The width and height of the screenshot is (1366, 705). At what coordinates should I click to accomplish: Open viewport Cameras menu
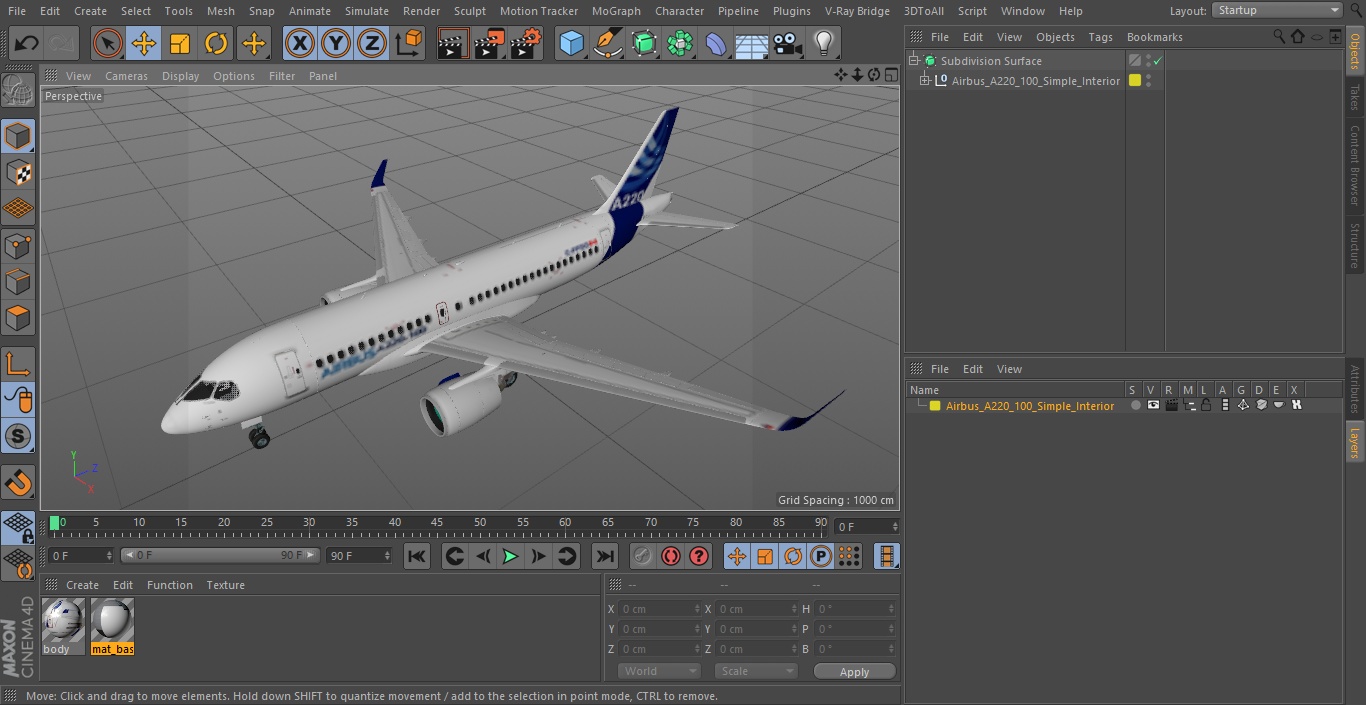tap(126, 76)
